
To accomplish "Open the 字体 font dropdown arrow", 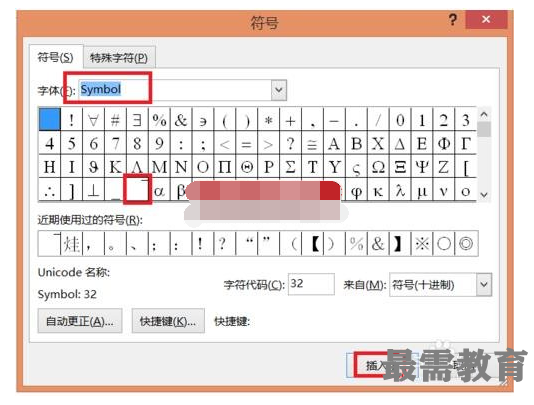I will (x=279, y=90).
